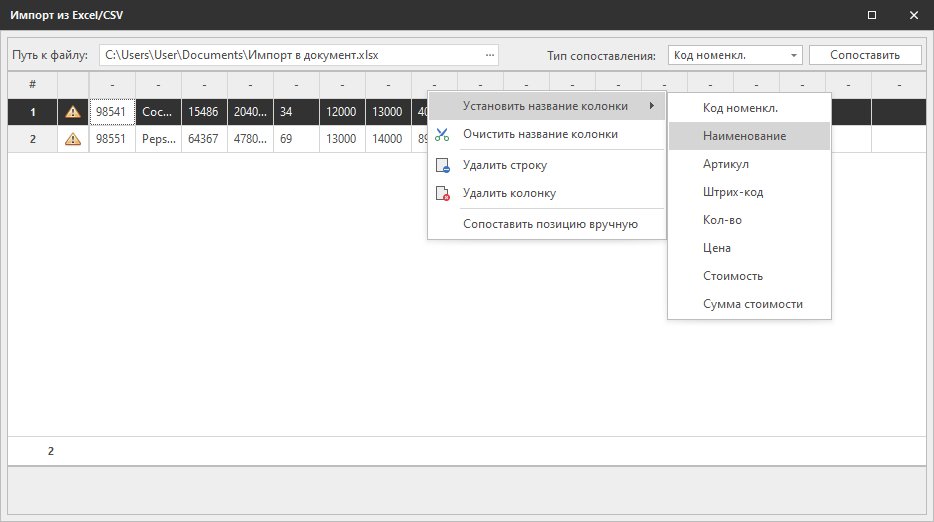
Task: Click the delete column icon
Action: (443, 194)
